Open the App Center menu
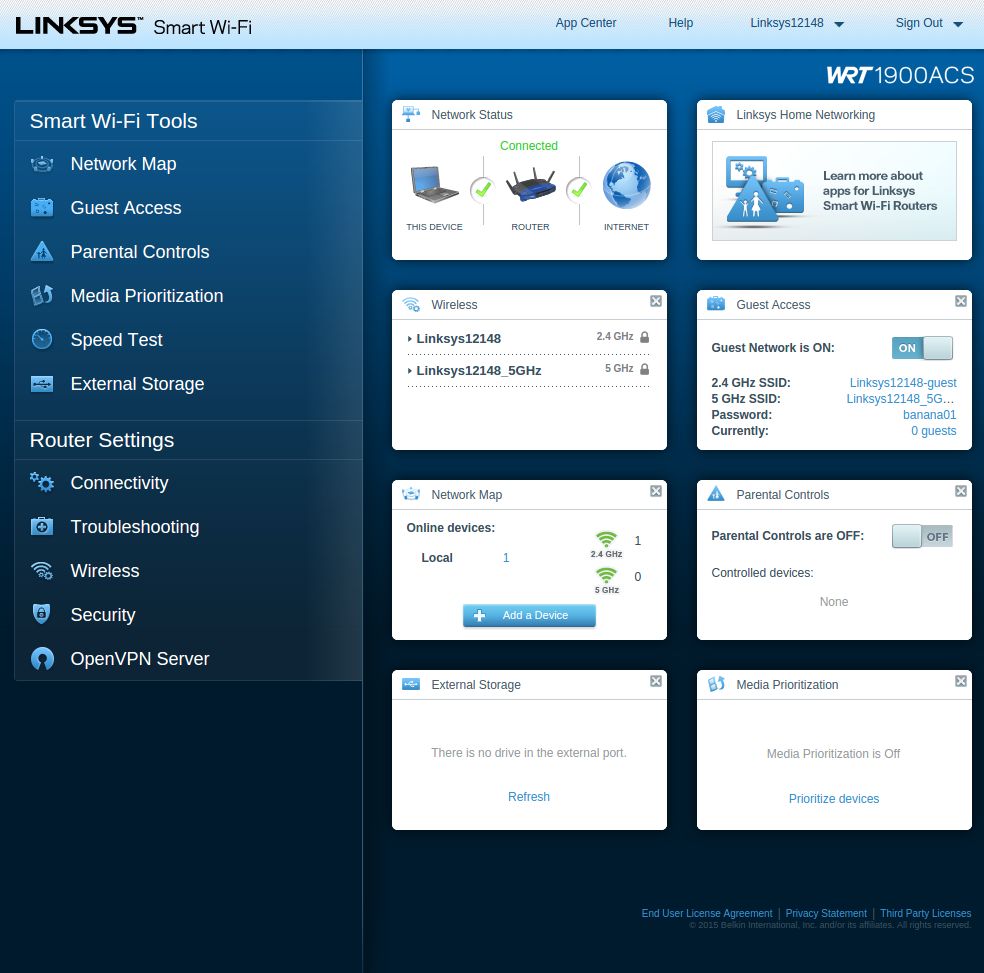 pyautogui.click(x=586, y=22)
